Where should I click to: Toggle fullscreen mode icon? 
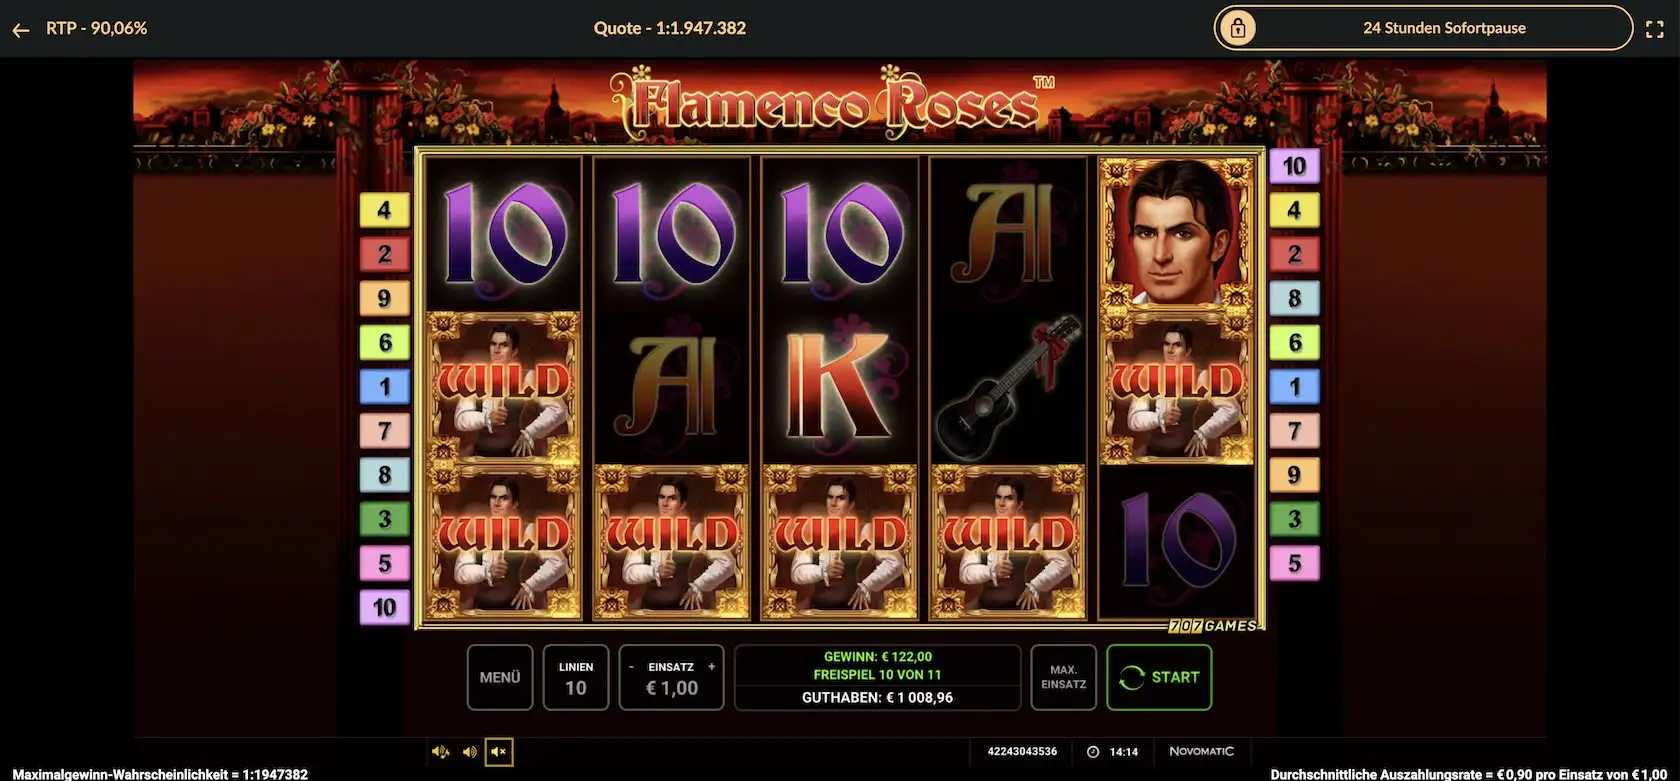click(1655, 29)
